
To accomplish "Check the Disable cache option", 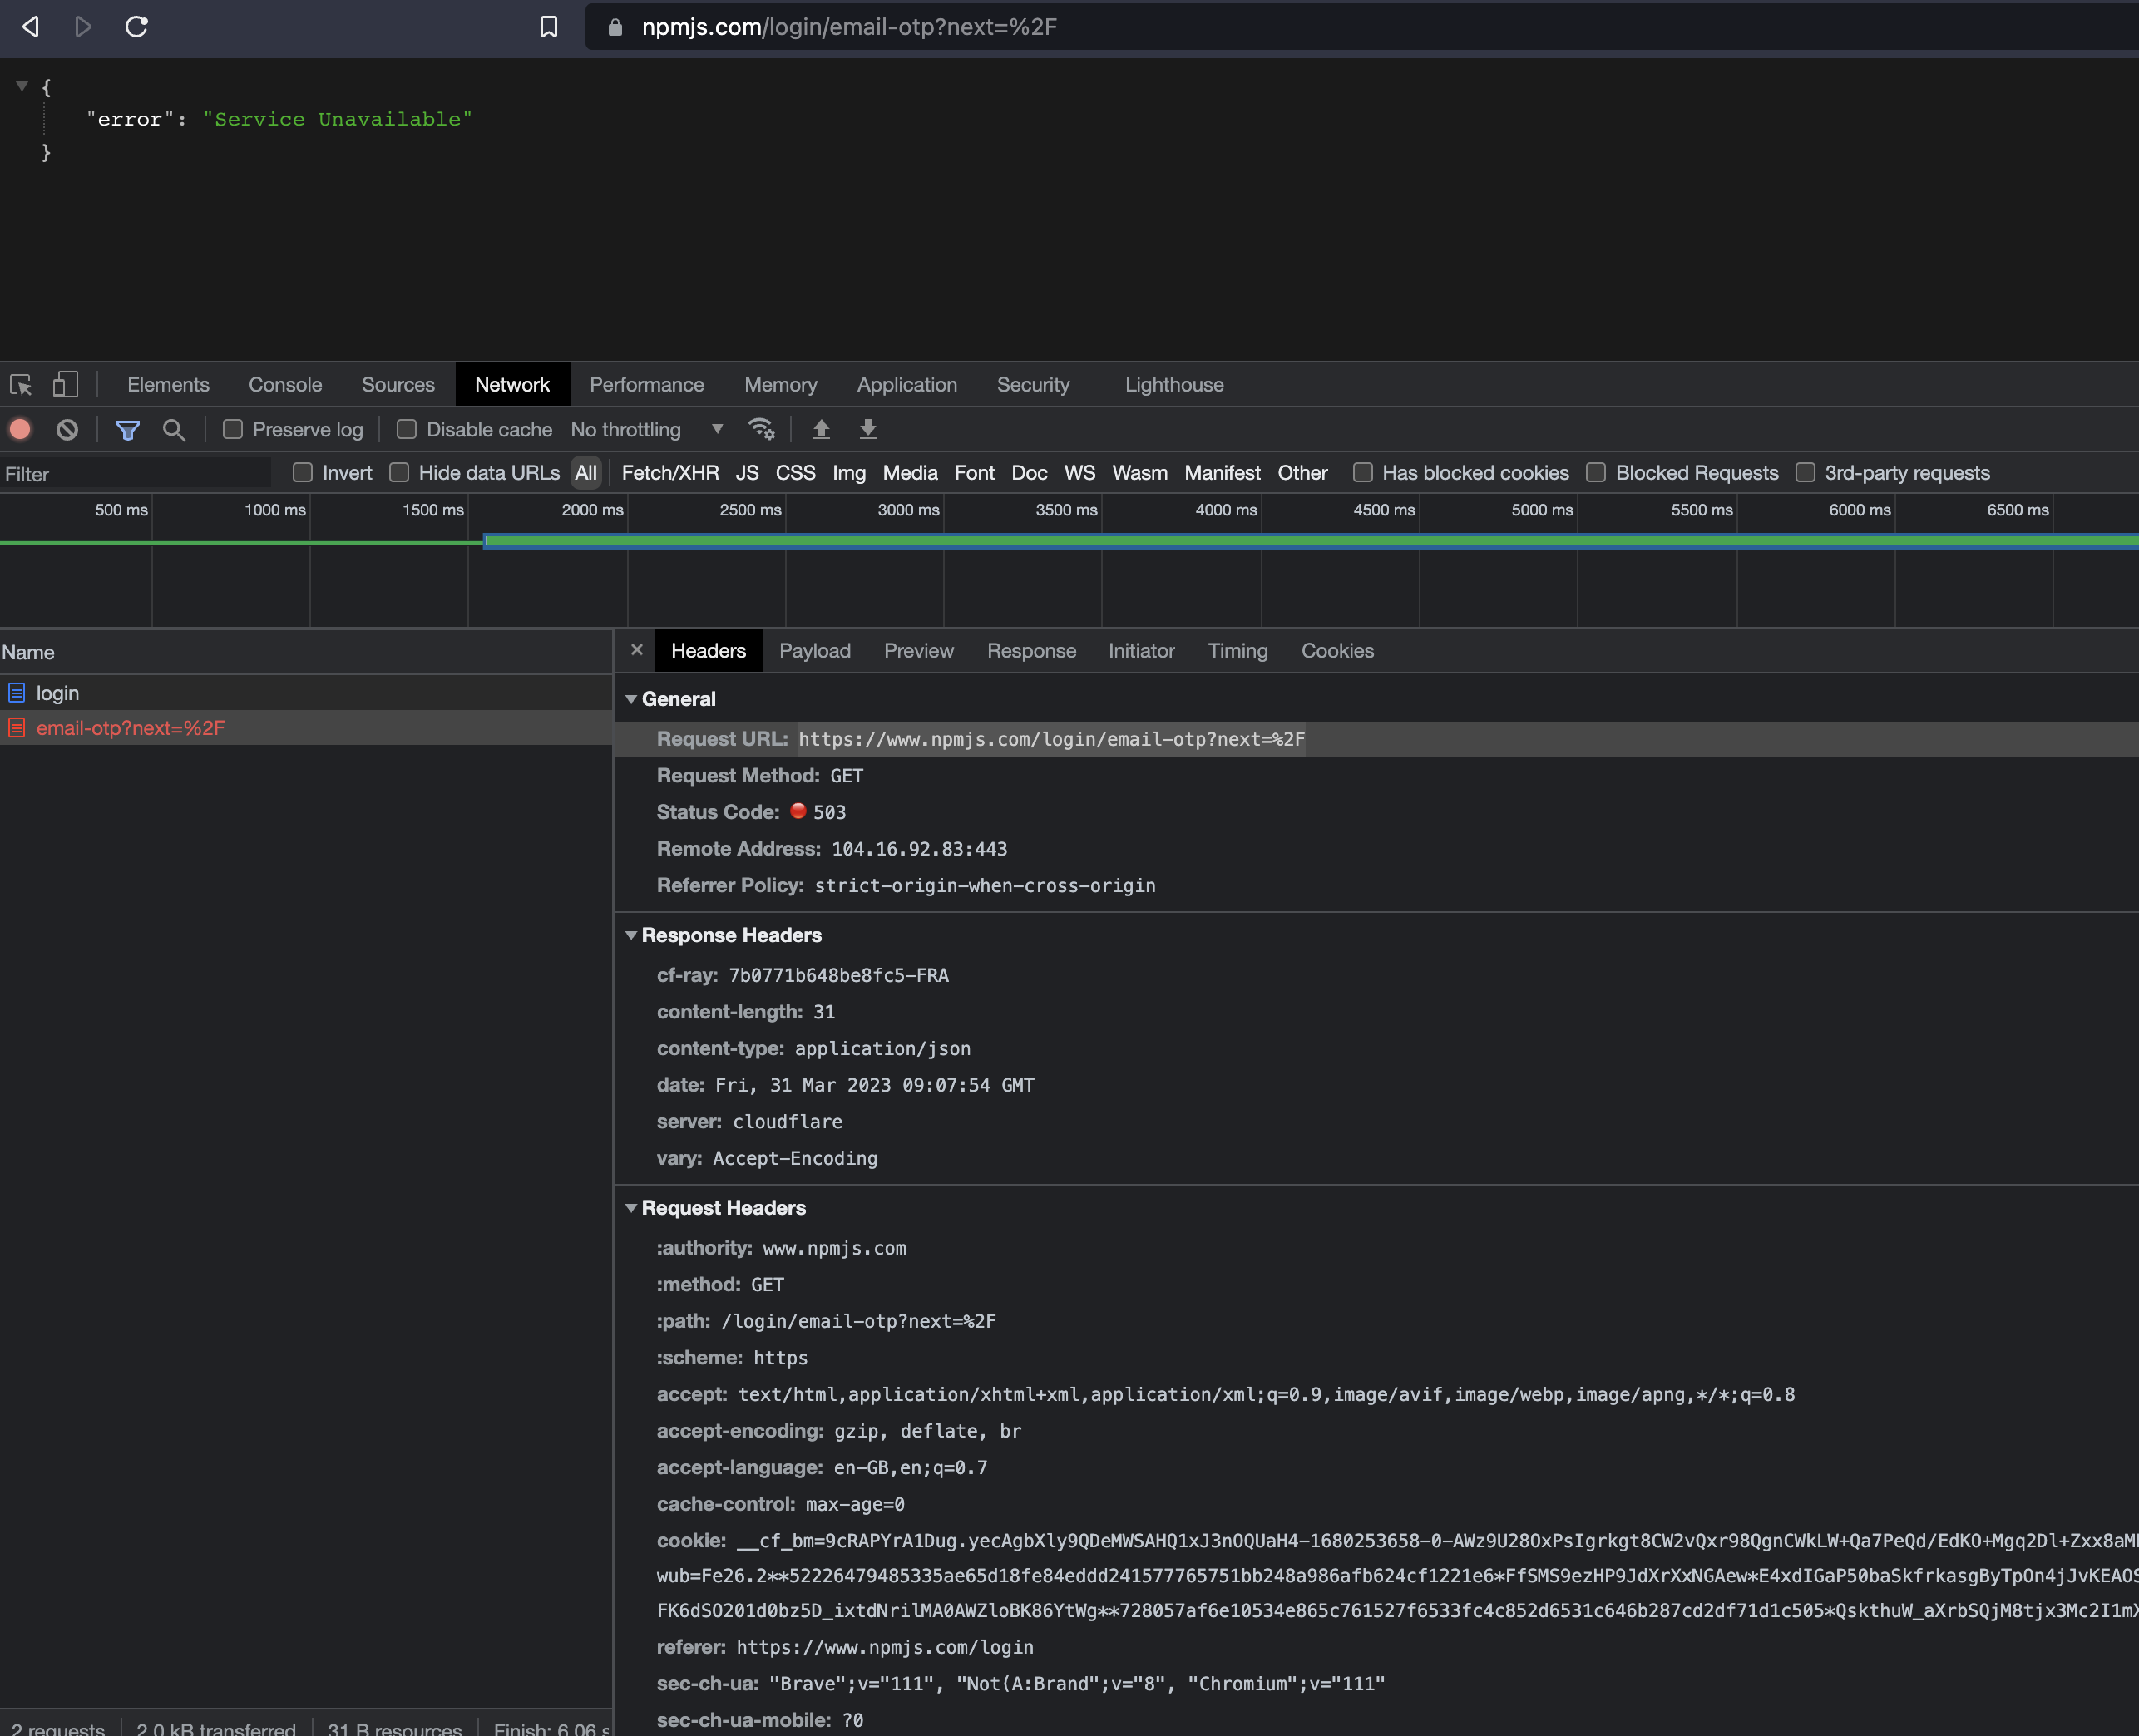I will tap(407, 430).
